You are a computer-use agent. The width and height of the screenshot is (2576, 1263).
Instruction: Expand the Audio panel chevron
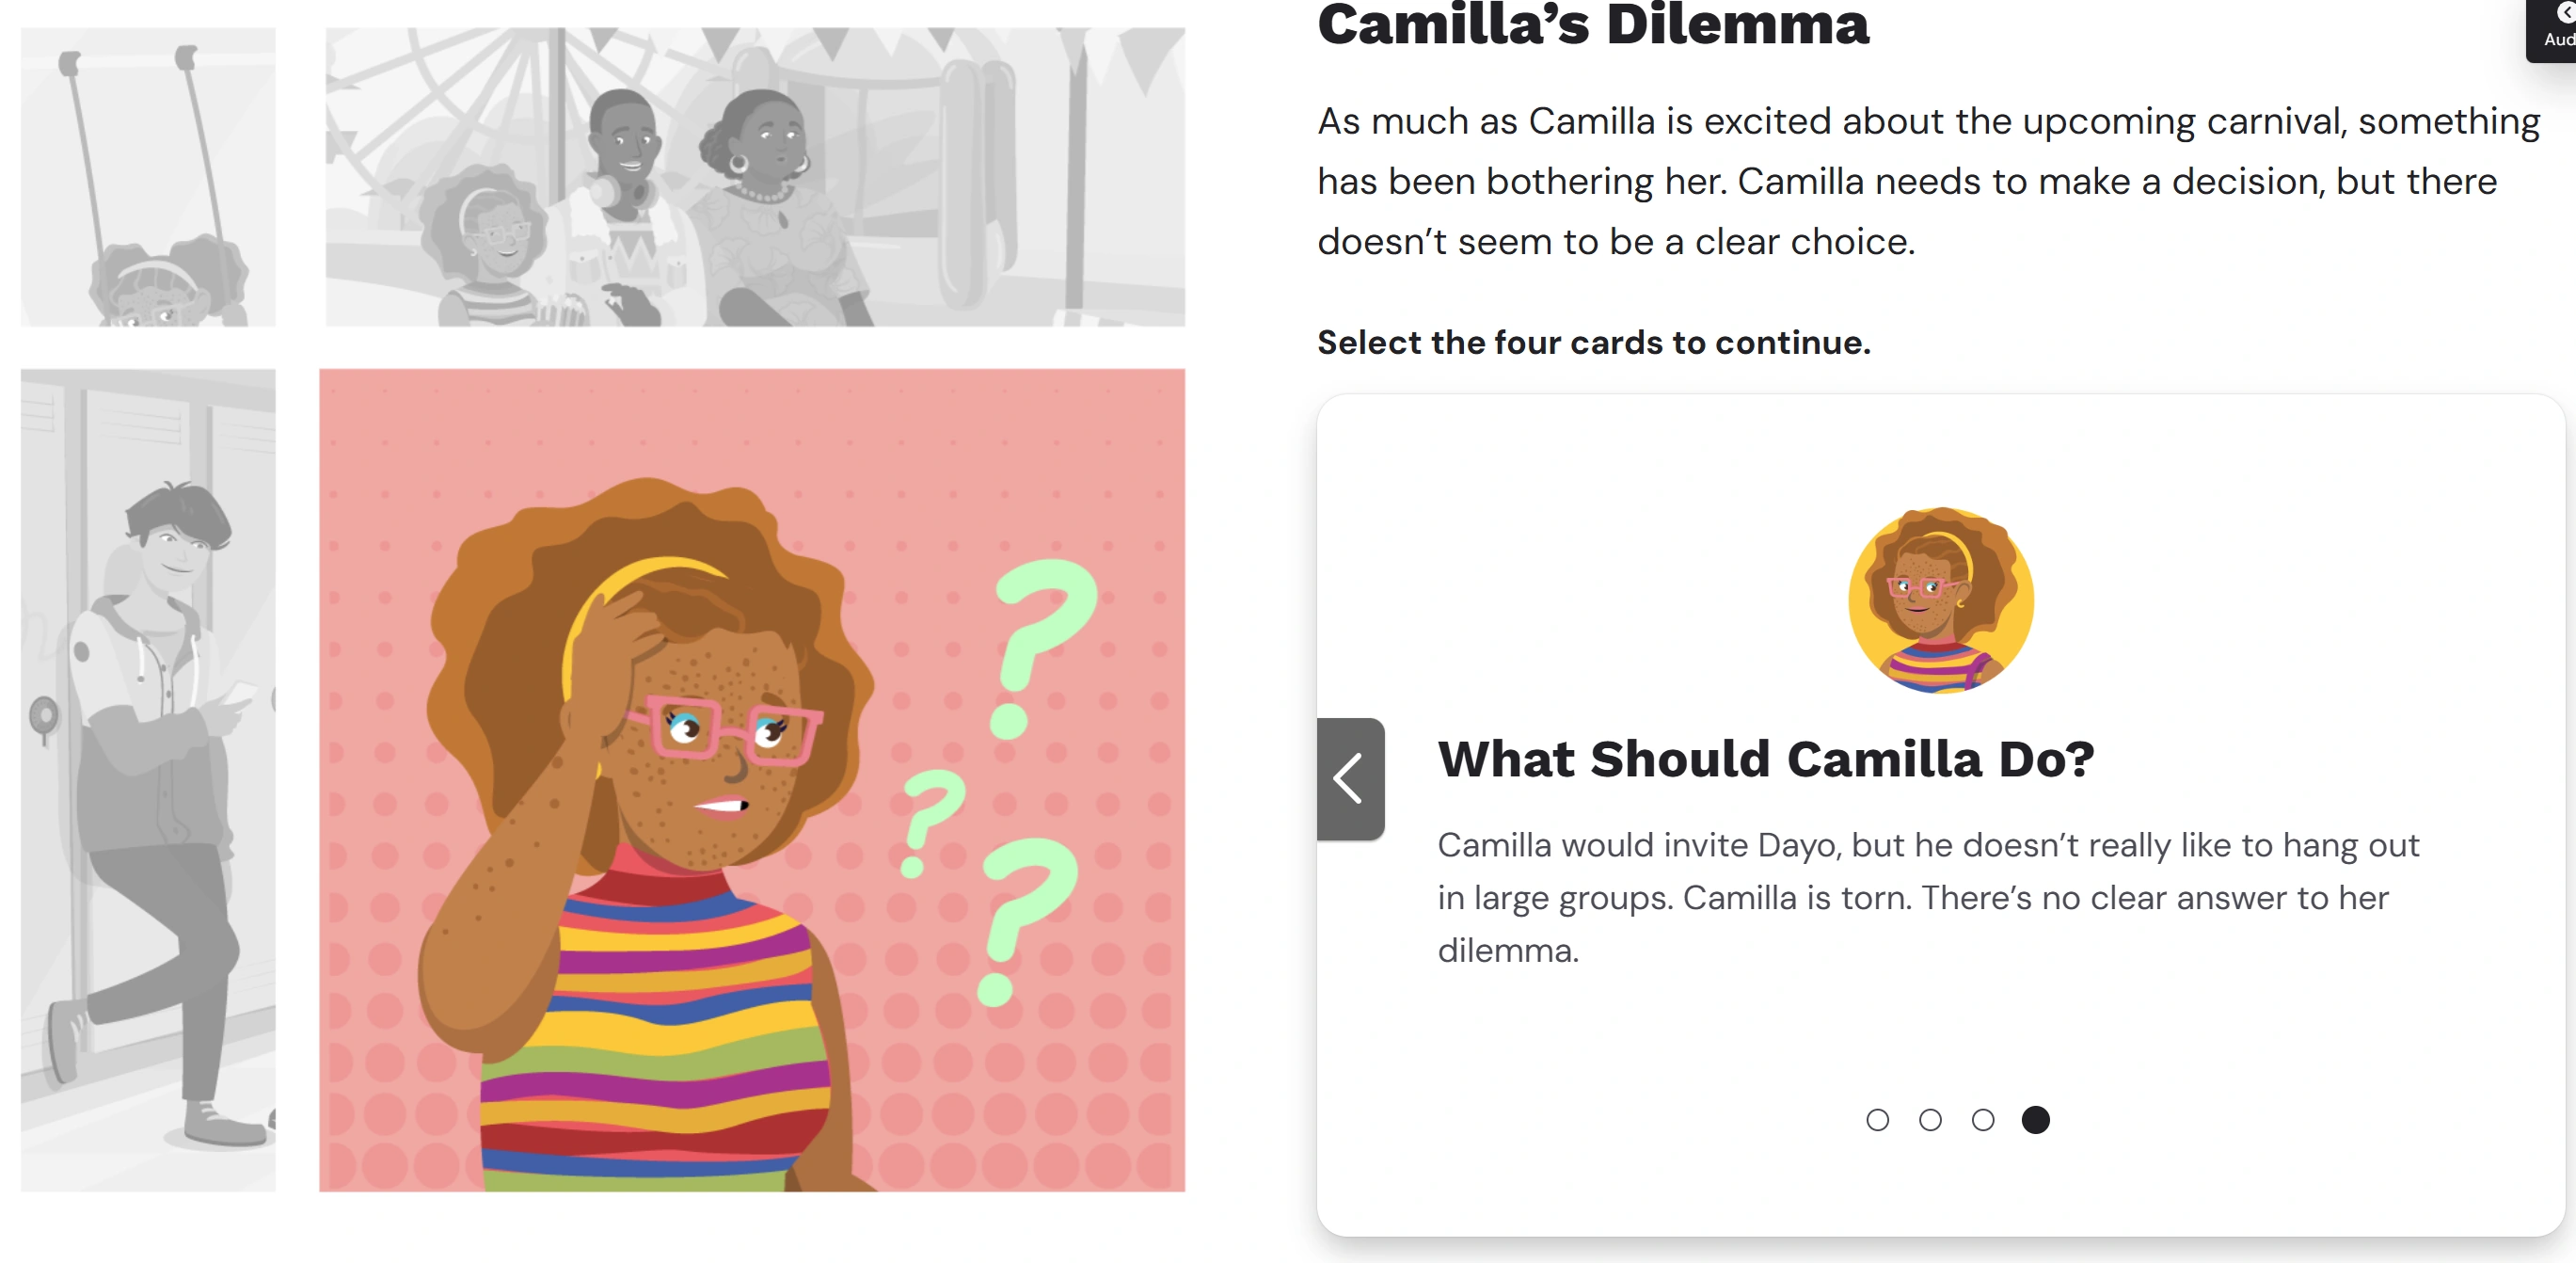pyautogui.click(x=2564, y=12)
